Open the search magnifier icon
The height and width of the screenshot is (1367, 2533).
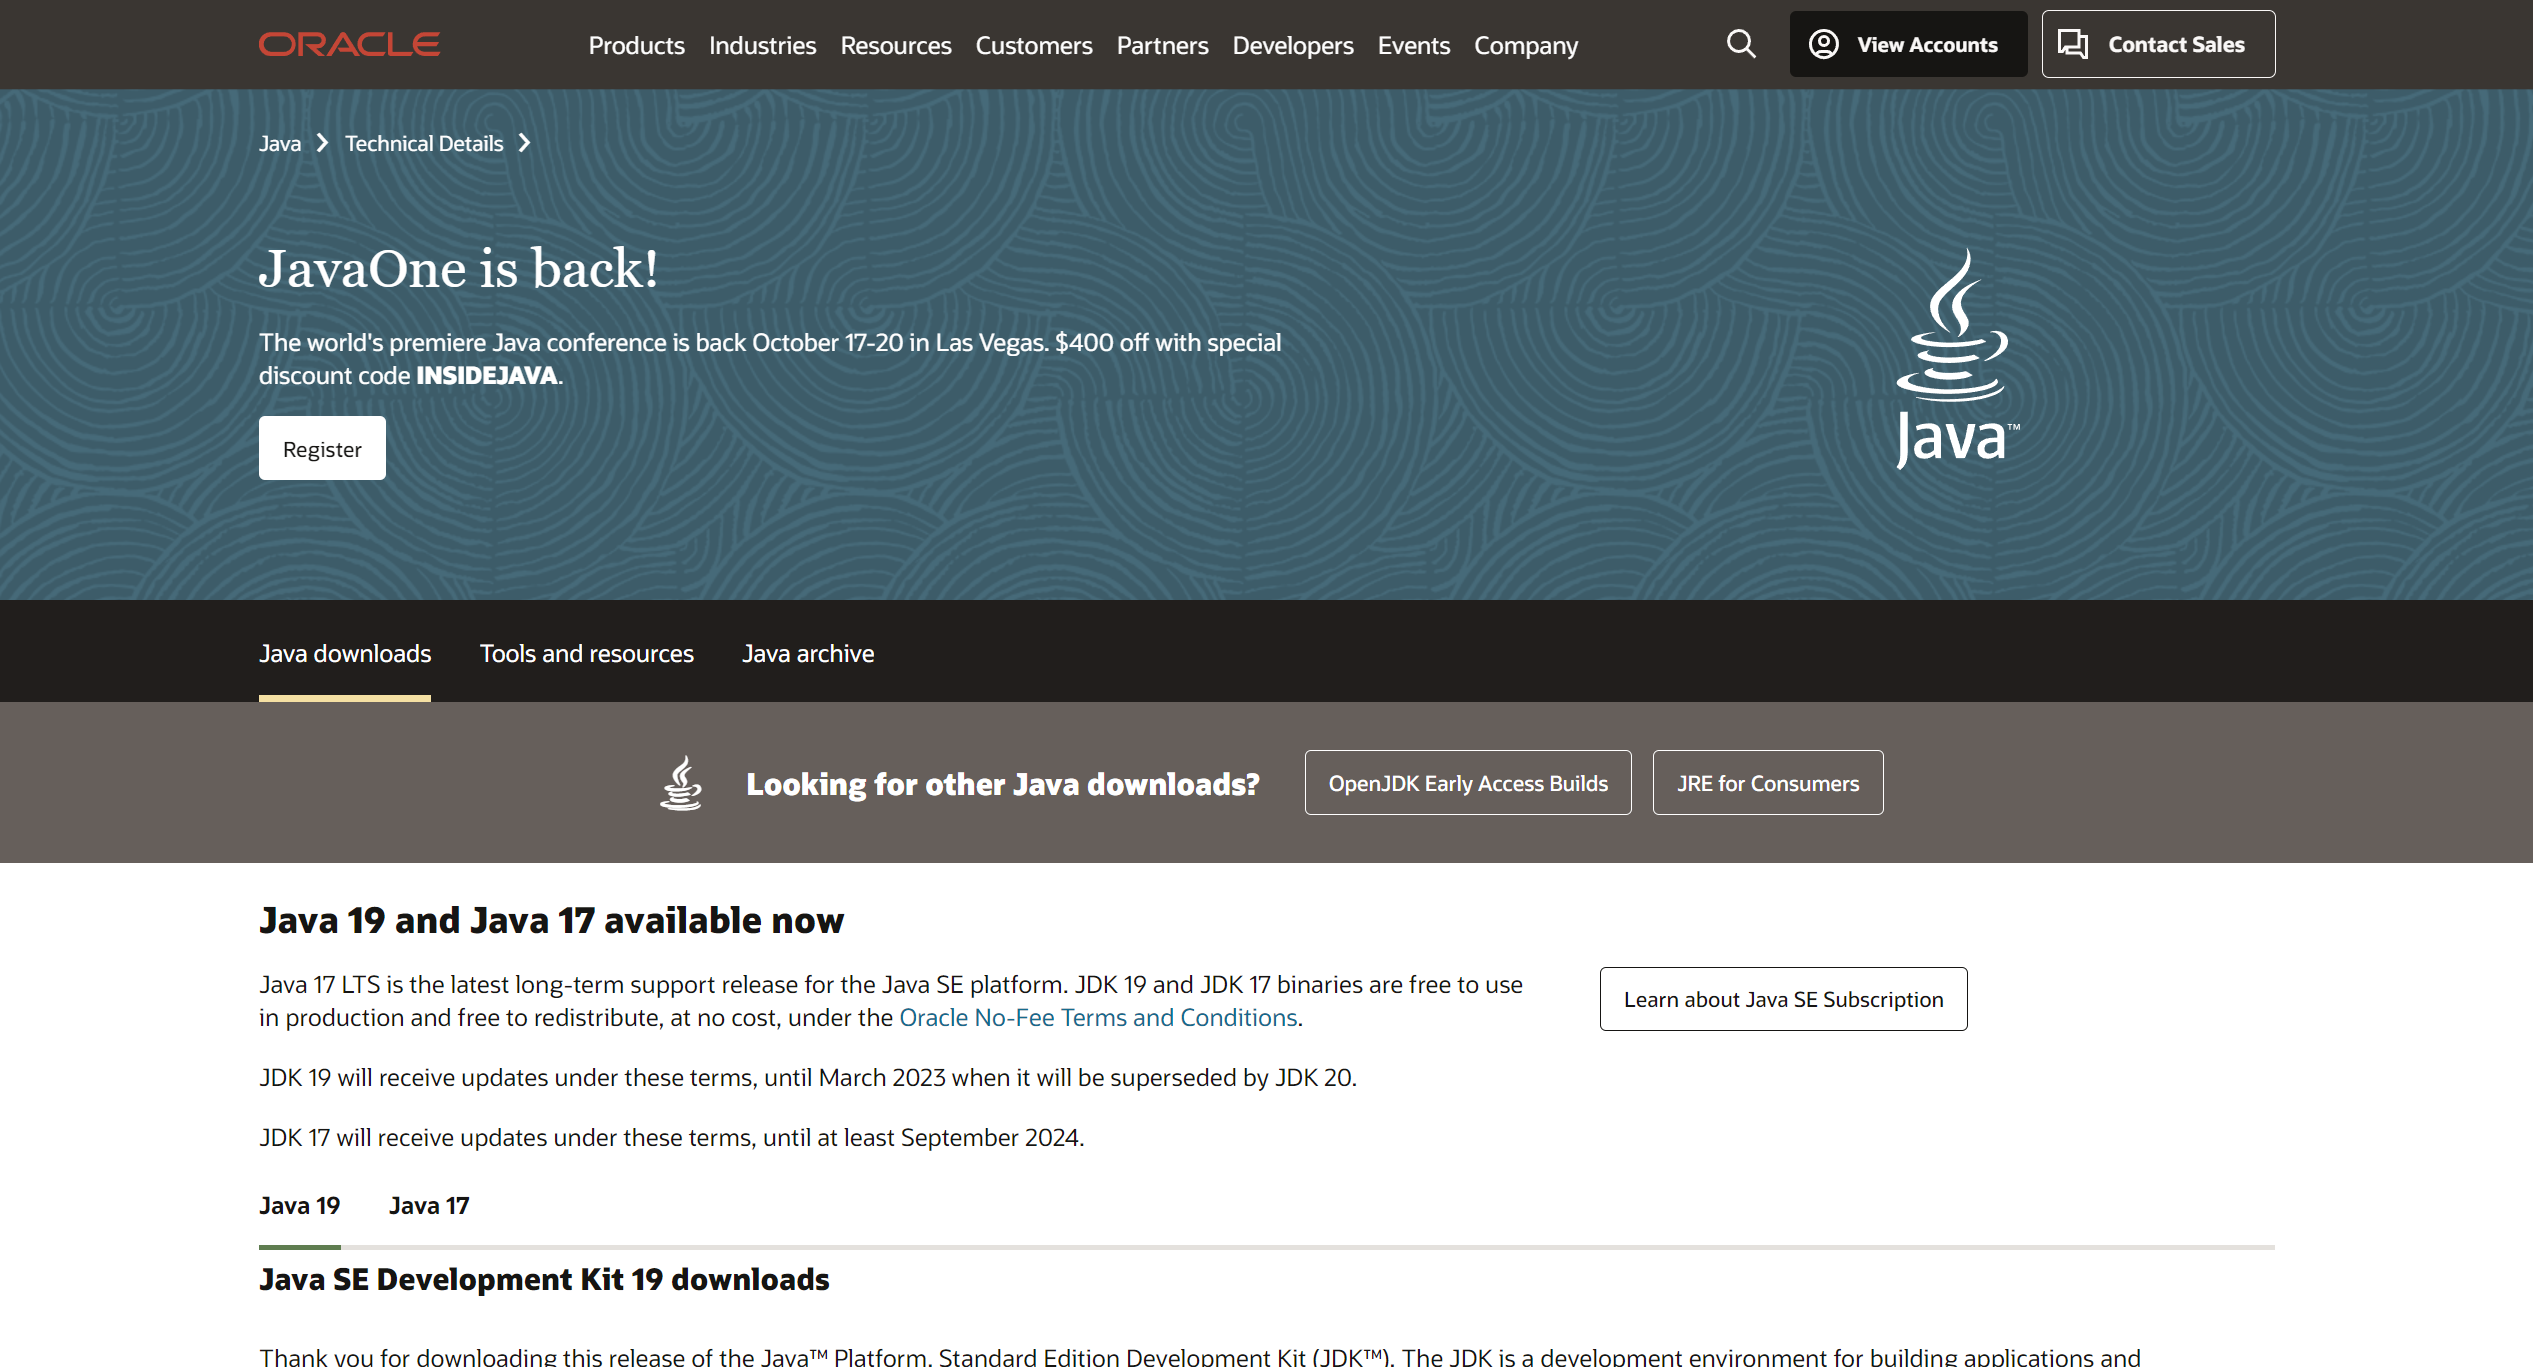point(1741,44)
